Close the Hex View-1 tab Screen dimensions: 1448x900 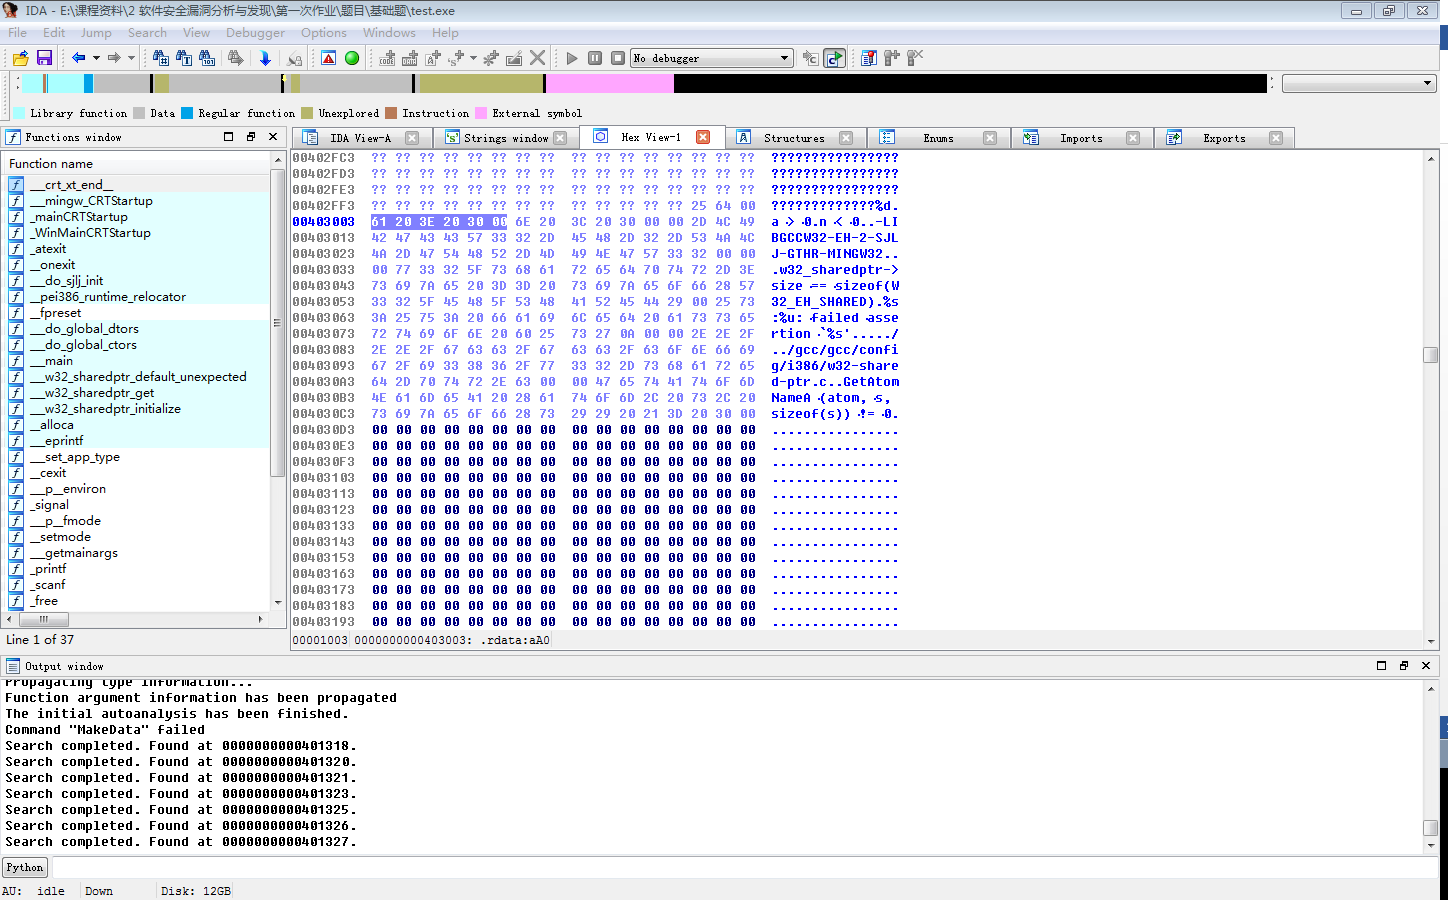(703, 137)
